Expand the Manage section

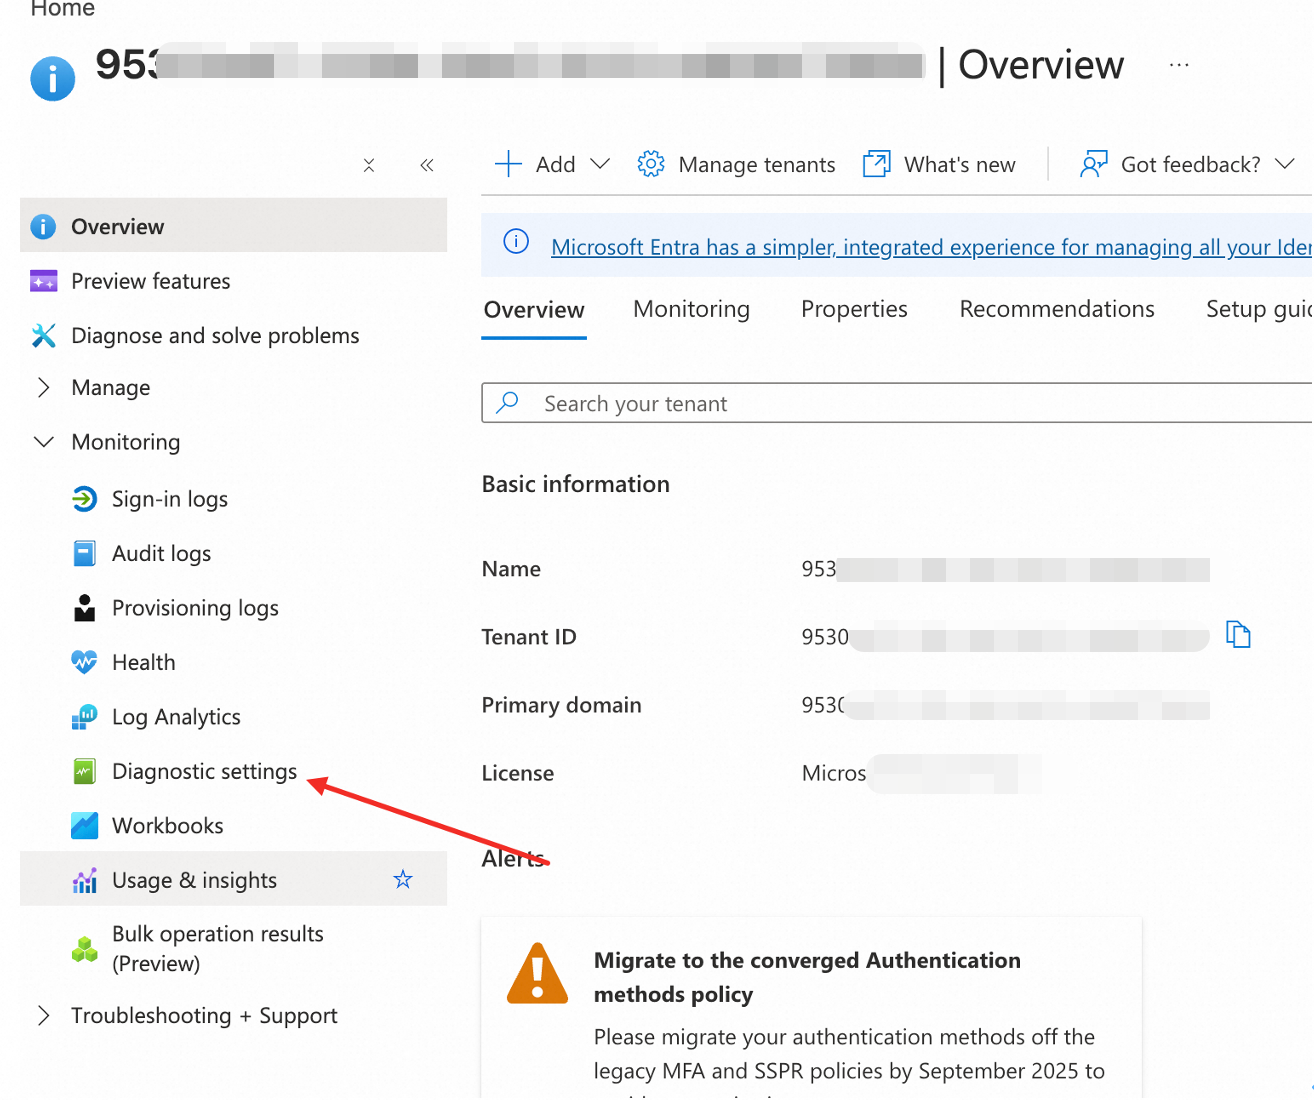click(43, 387)
